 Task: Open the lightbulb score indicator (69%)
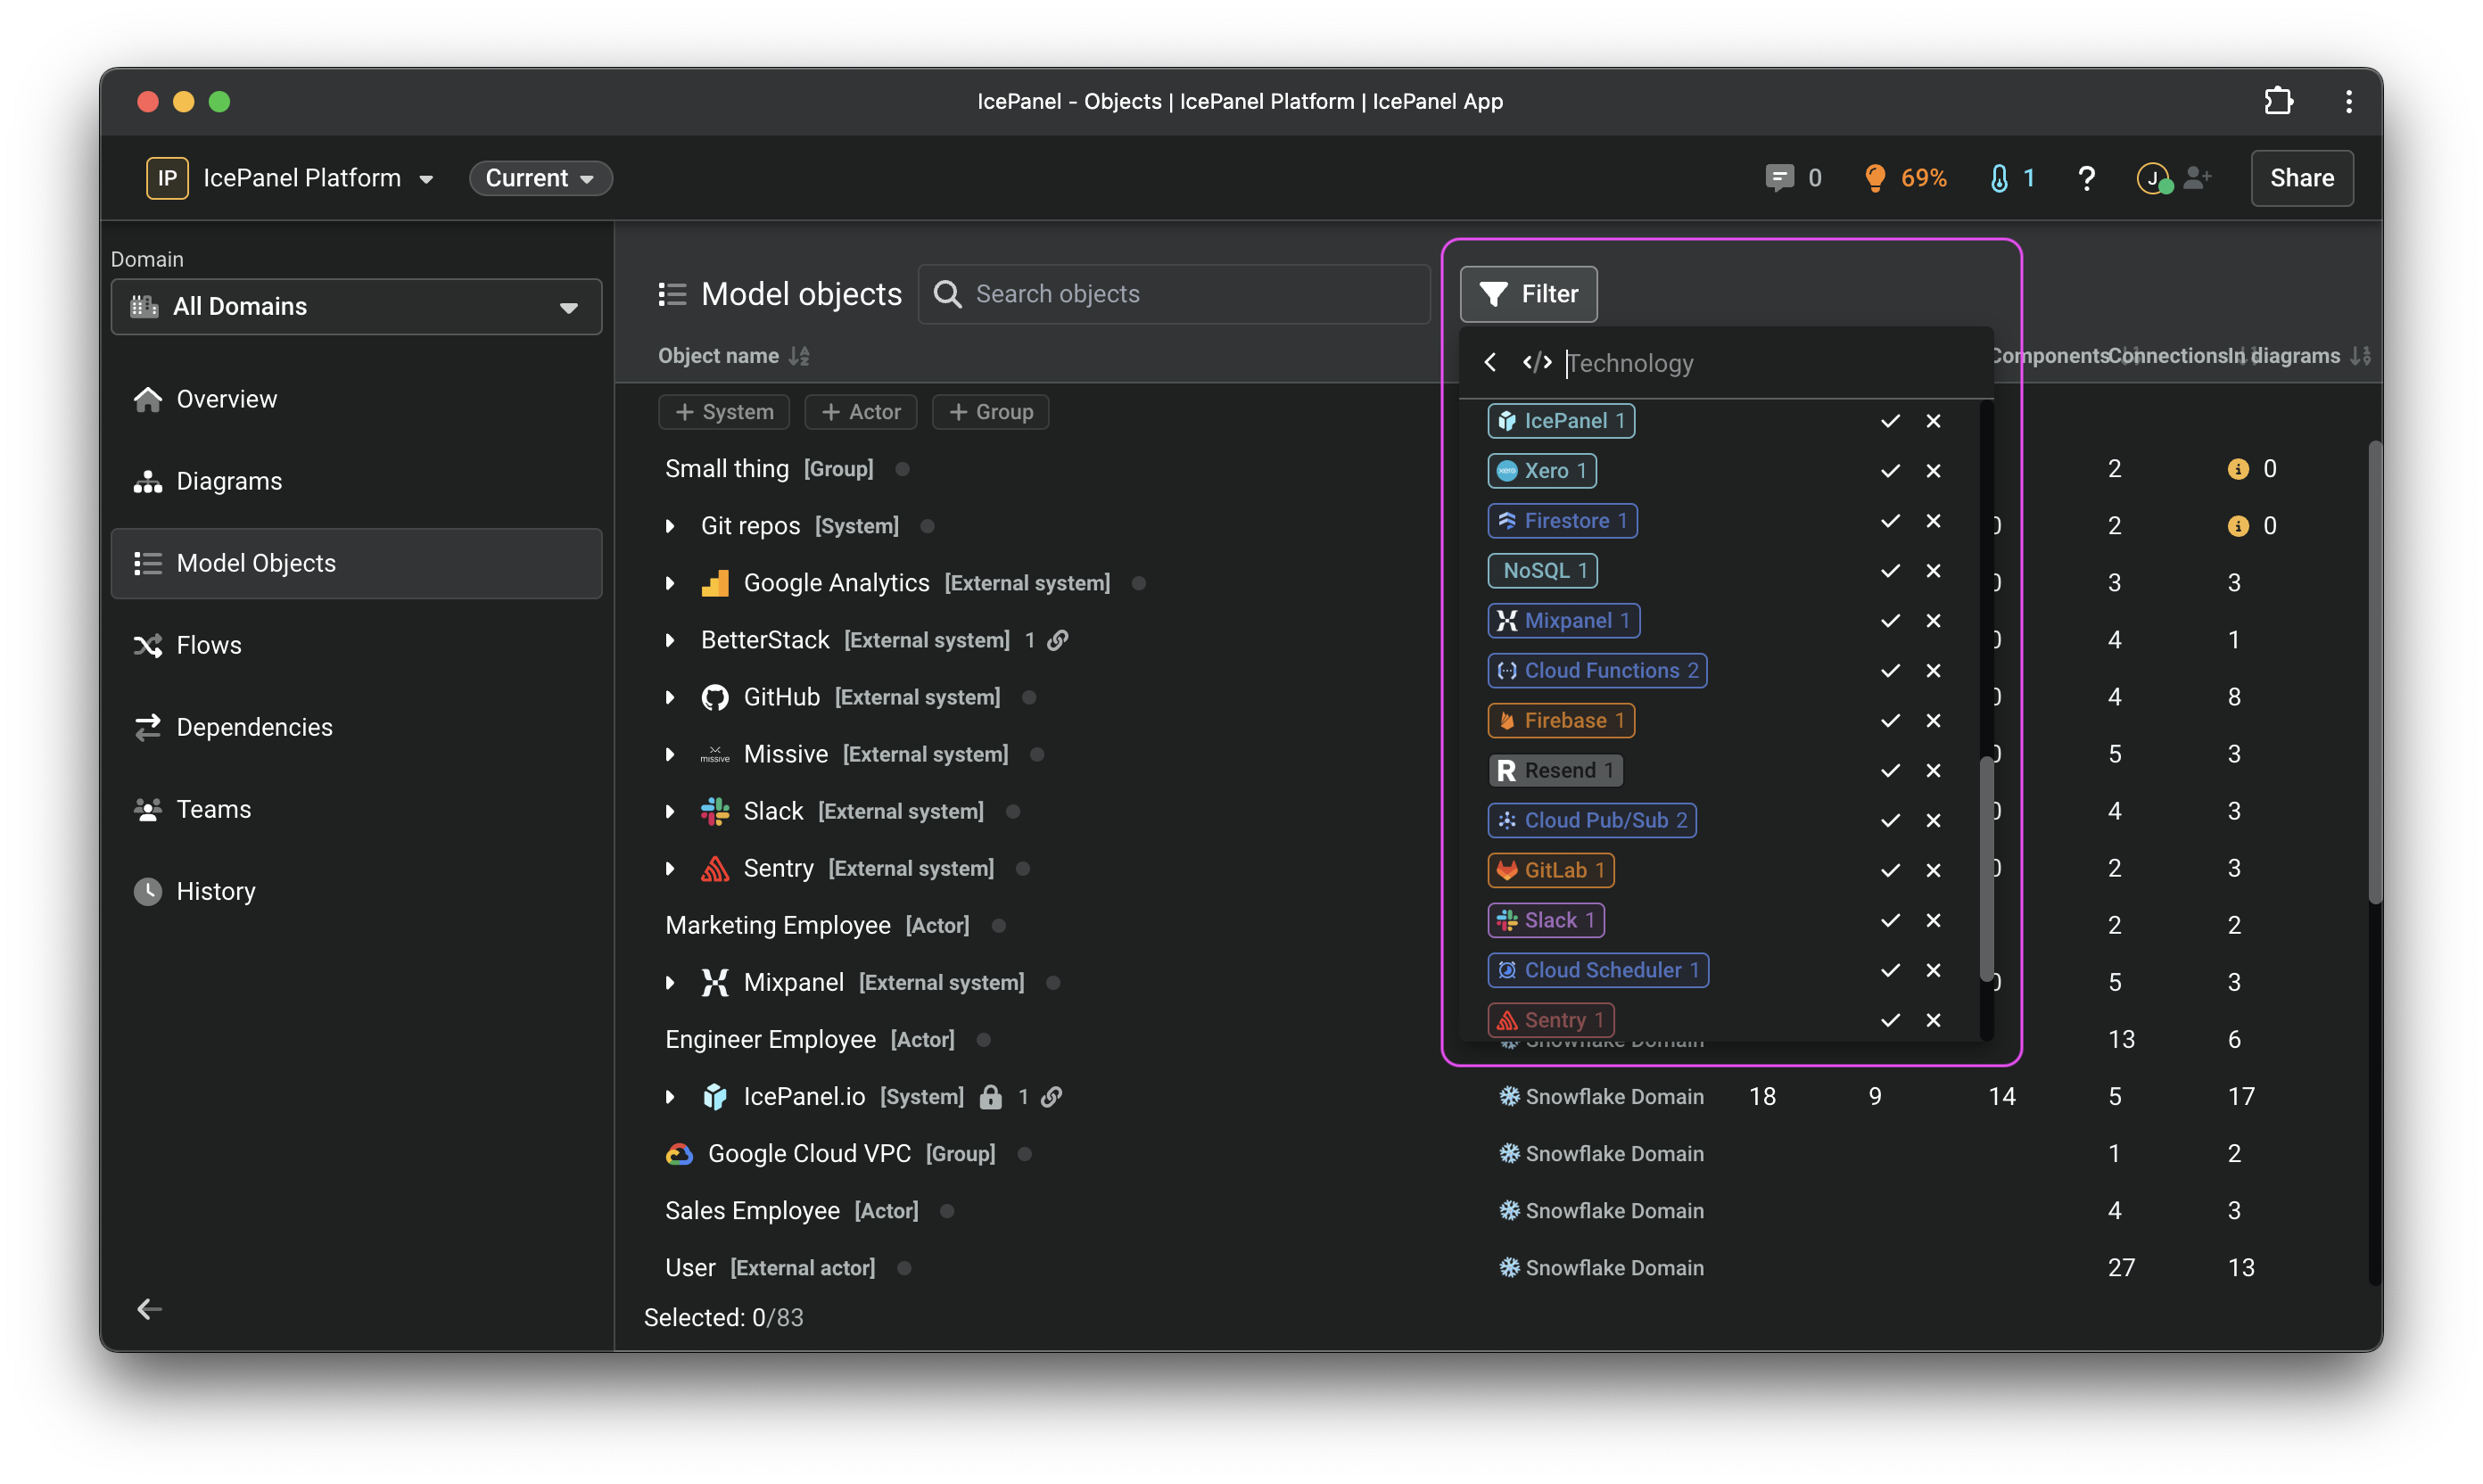point(1905,178)
